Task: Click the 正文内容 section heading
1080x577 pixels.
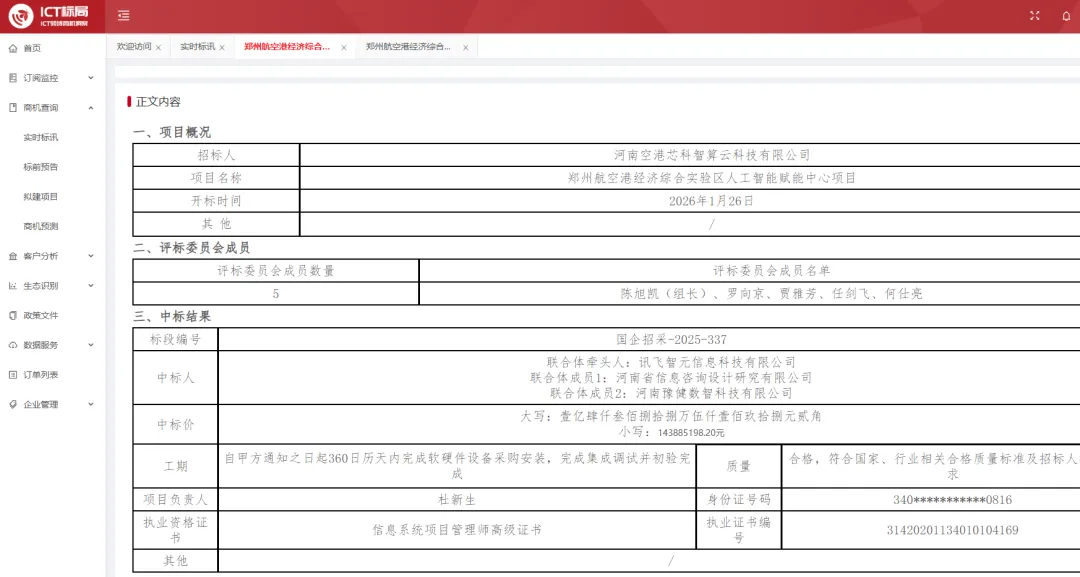Action: [158, 102]
